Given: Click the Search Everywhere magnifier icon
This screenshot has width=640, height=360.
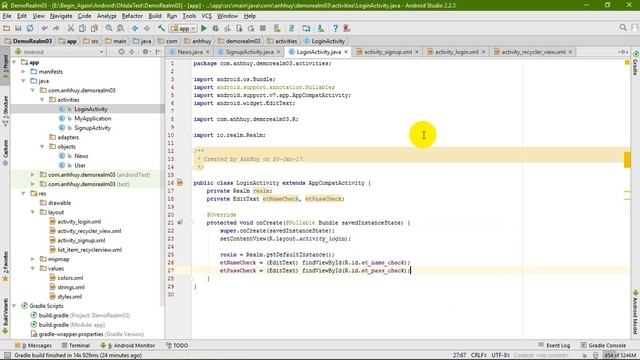Looking at the screenshot, I should pyautogui.click(x=623, y=28).
